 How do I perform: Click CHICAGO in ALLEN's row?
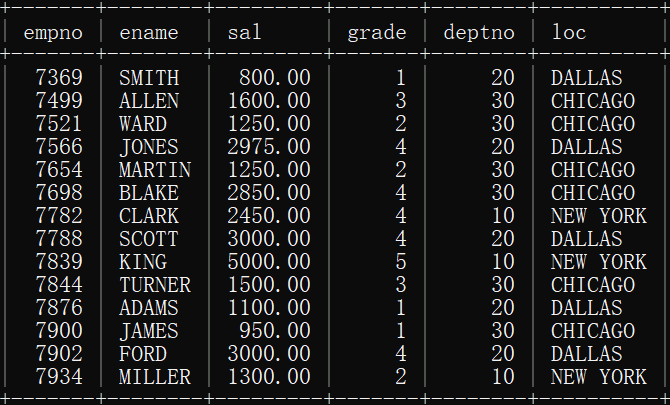[593, 101]
